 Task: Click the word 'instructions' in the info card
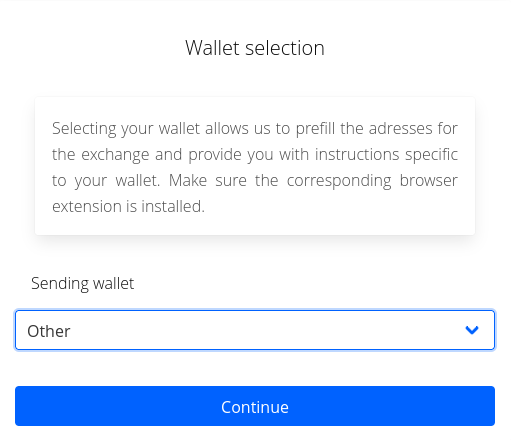click(357, 154)
